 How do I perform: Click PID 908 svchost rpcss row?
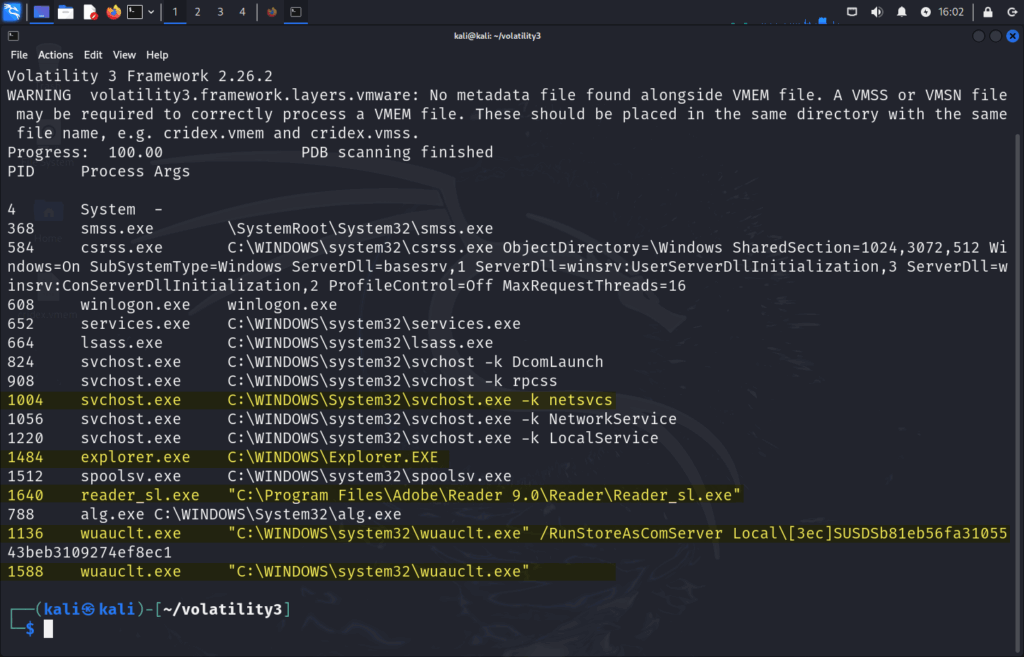pos(282,380)
